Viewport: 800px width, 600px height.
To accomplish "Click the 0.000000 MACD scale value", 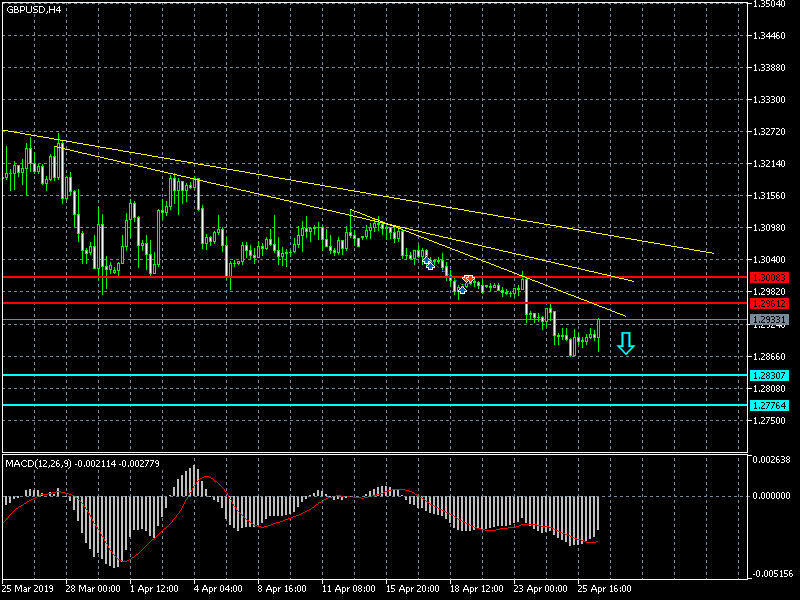I will 771,495.
